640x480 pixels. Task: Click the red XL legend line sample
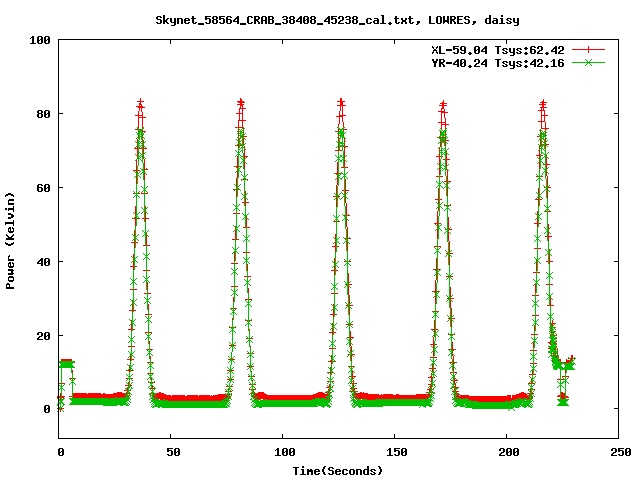click(588, 50)
